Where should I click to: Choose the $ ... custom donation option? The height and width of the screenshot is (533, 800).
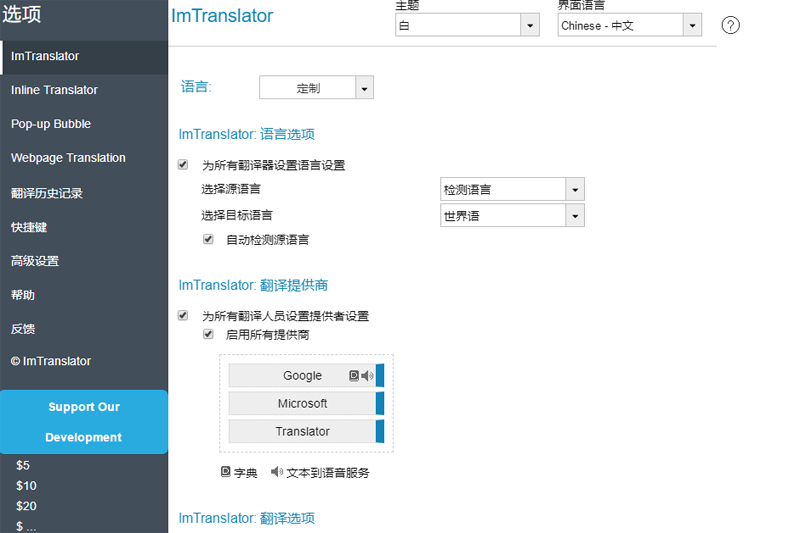coord(26,526)
